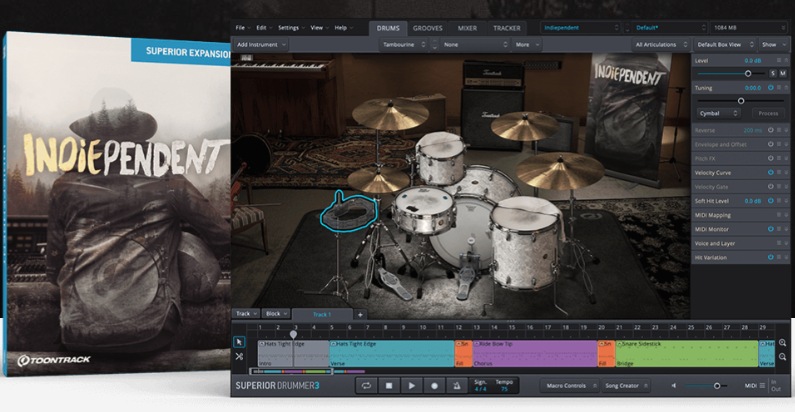Open the Block menu above the timeline
Screen dimensions: 795x412
click(x=276, y=314)
